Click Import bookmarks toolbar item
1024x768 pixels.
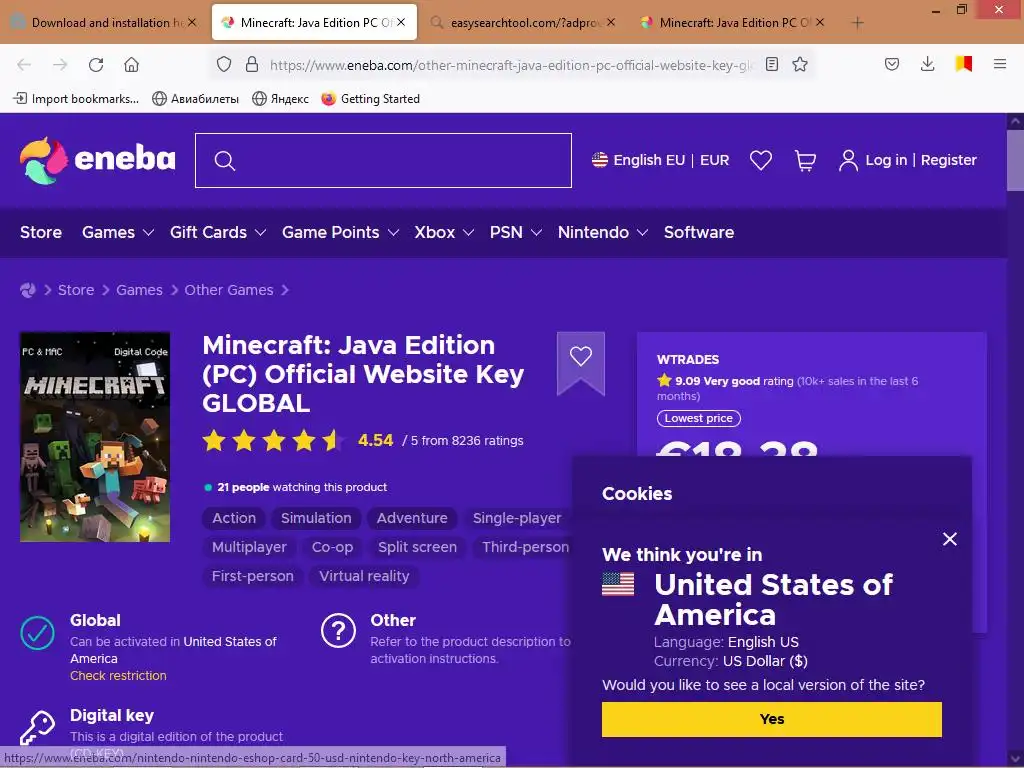[76, 99]
